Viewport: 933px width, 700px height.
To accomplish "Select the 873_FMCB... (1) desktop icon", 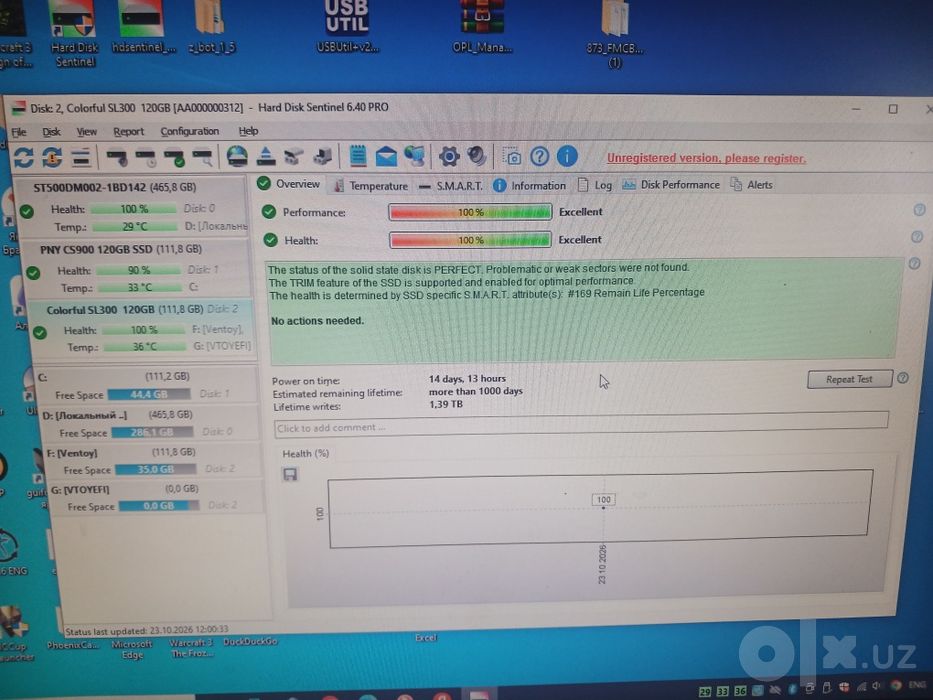I will point(615,35).
